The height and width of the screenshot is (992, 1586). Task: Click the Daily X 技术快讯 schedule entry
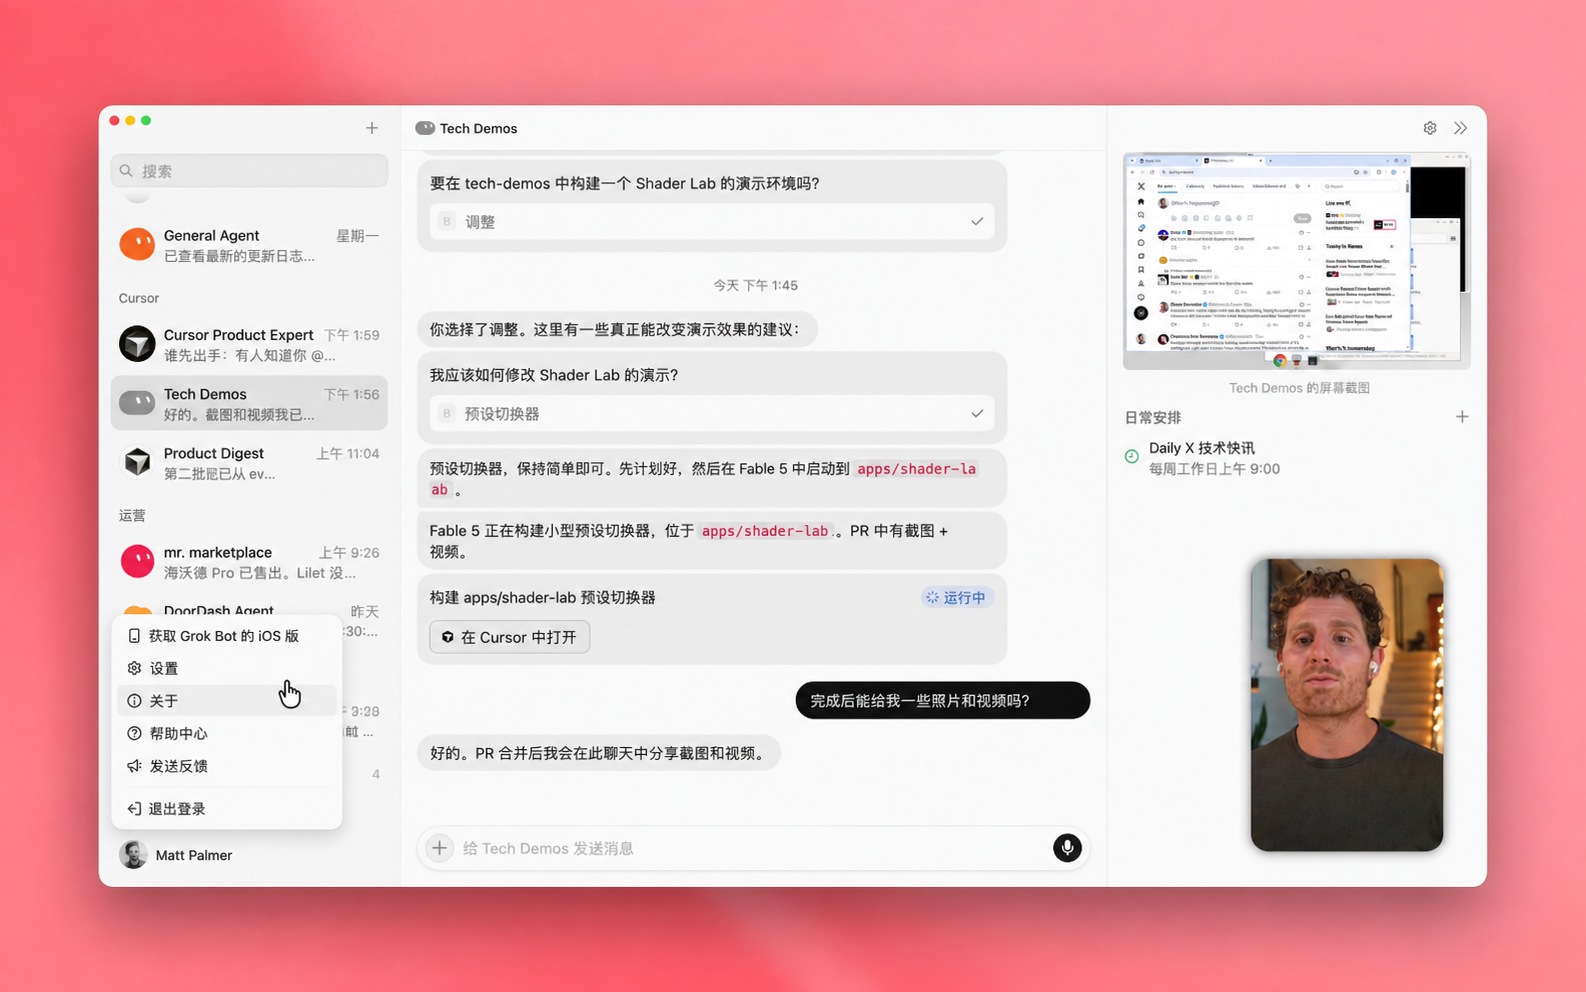point(1296,458)
